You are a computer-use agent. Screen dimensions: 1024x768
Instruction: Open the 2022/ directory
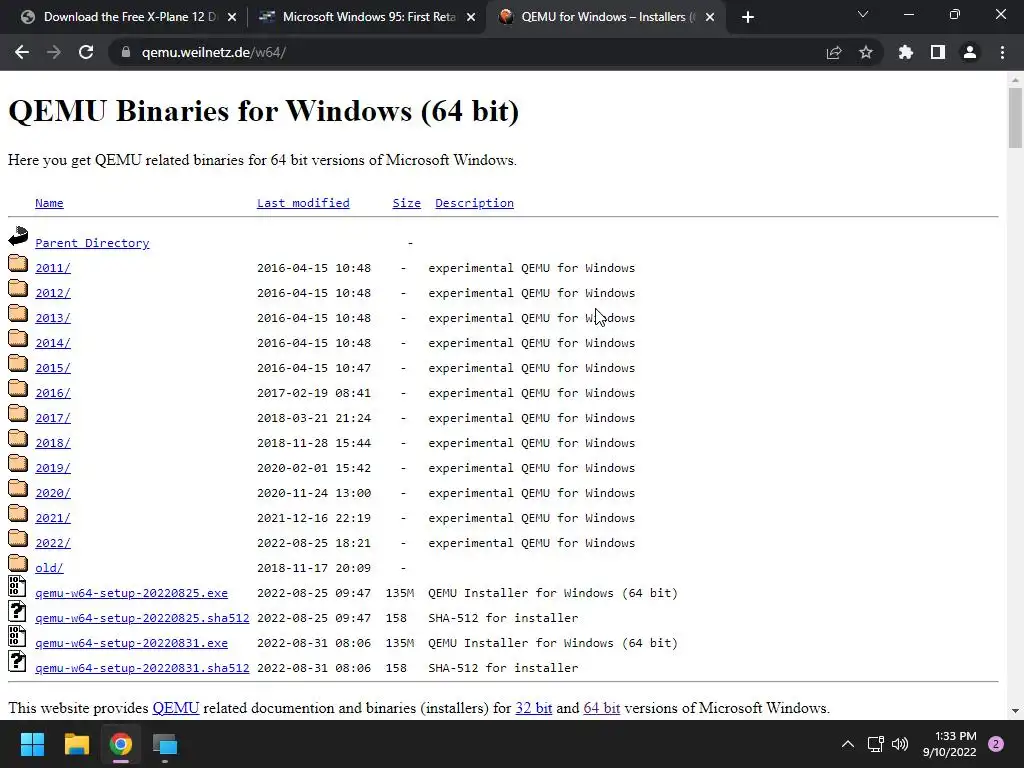pyautogui.click(x=53, y=543)
